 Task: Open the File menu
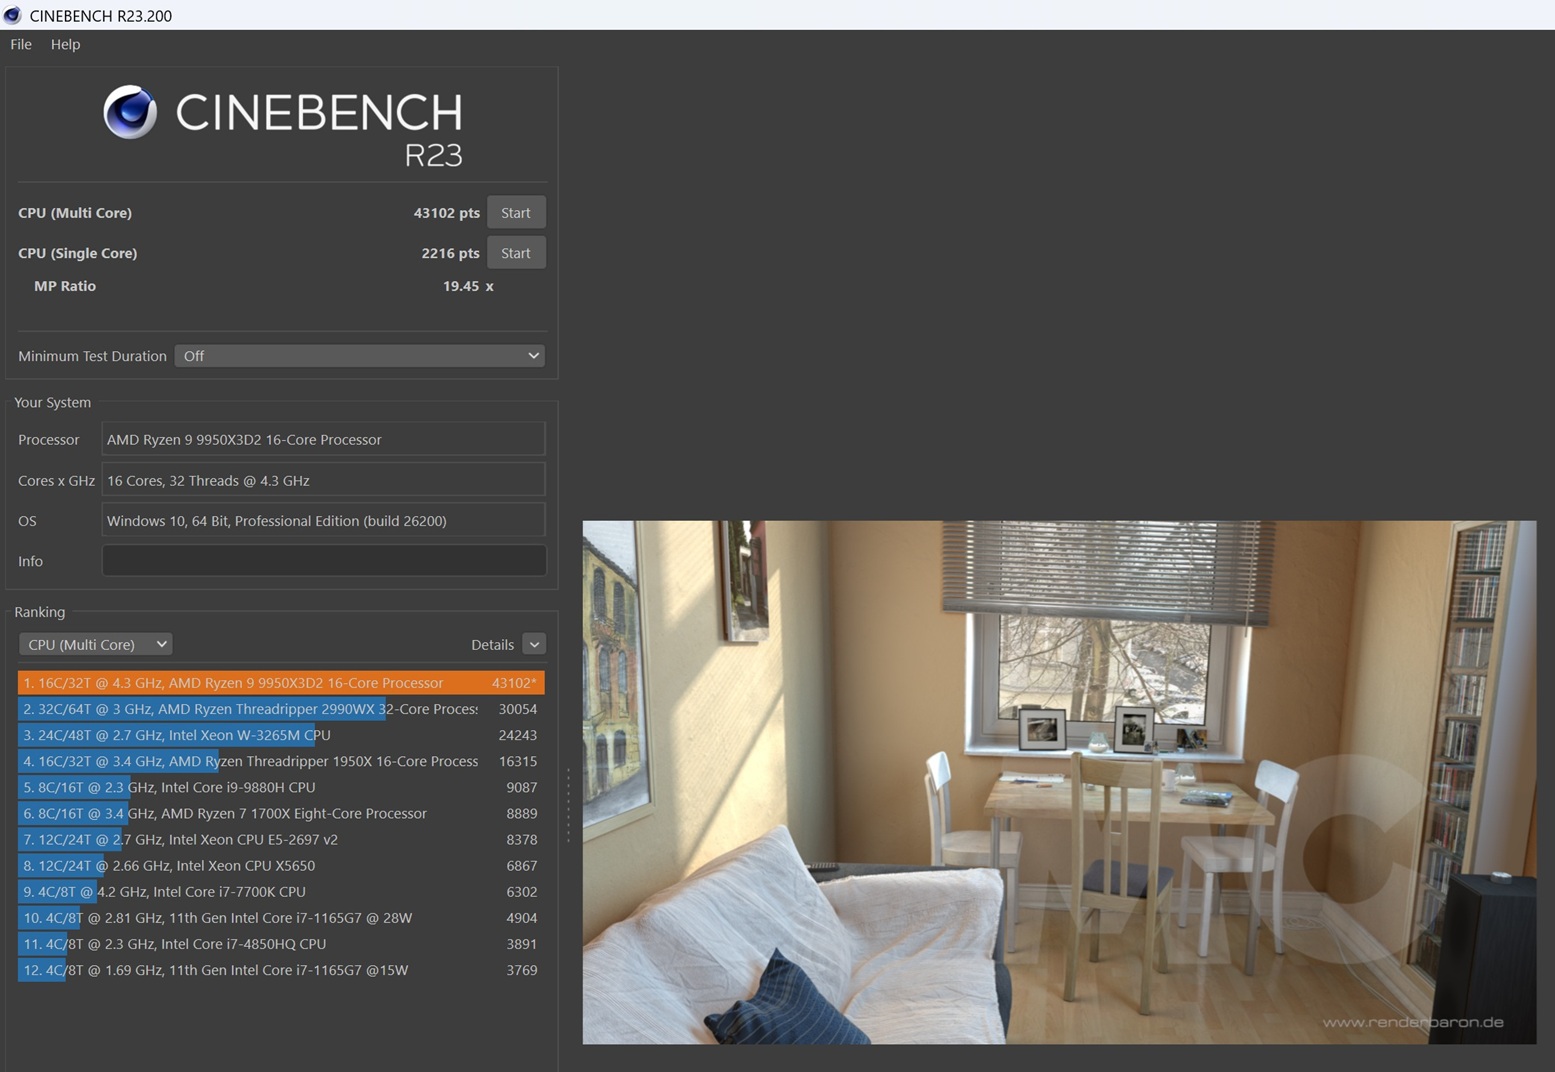tap(19, 44)
